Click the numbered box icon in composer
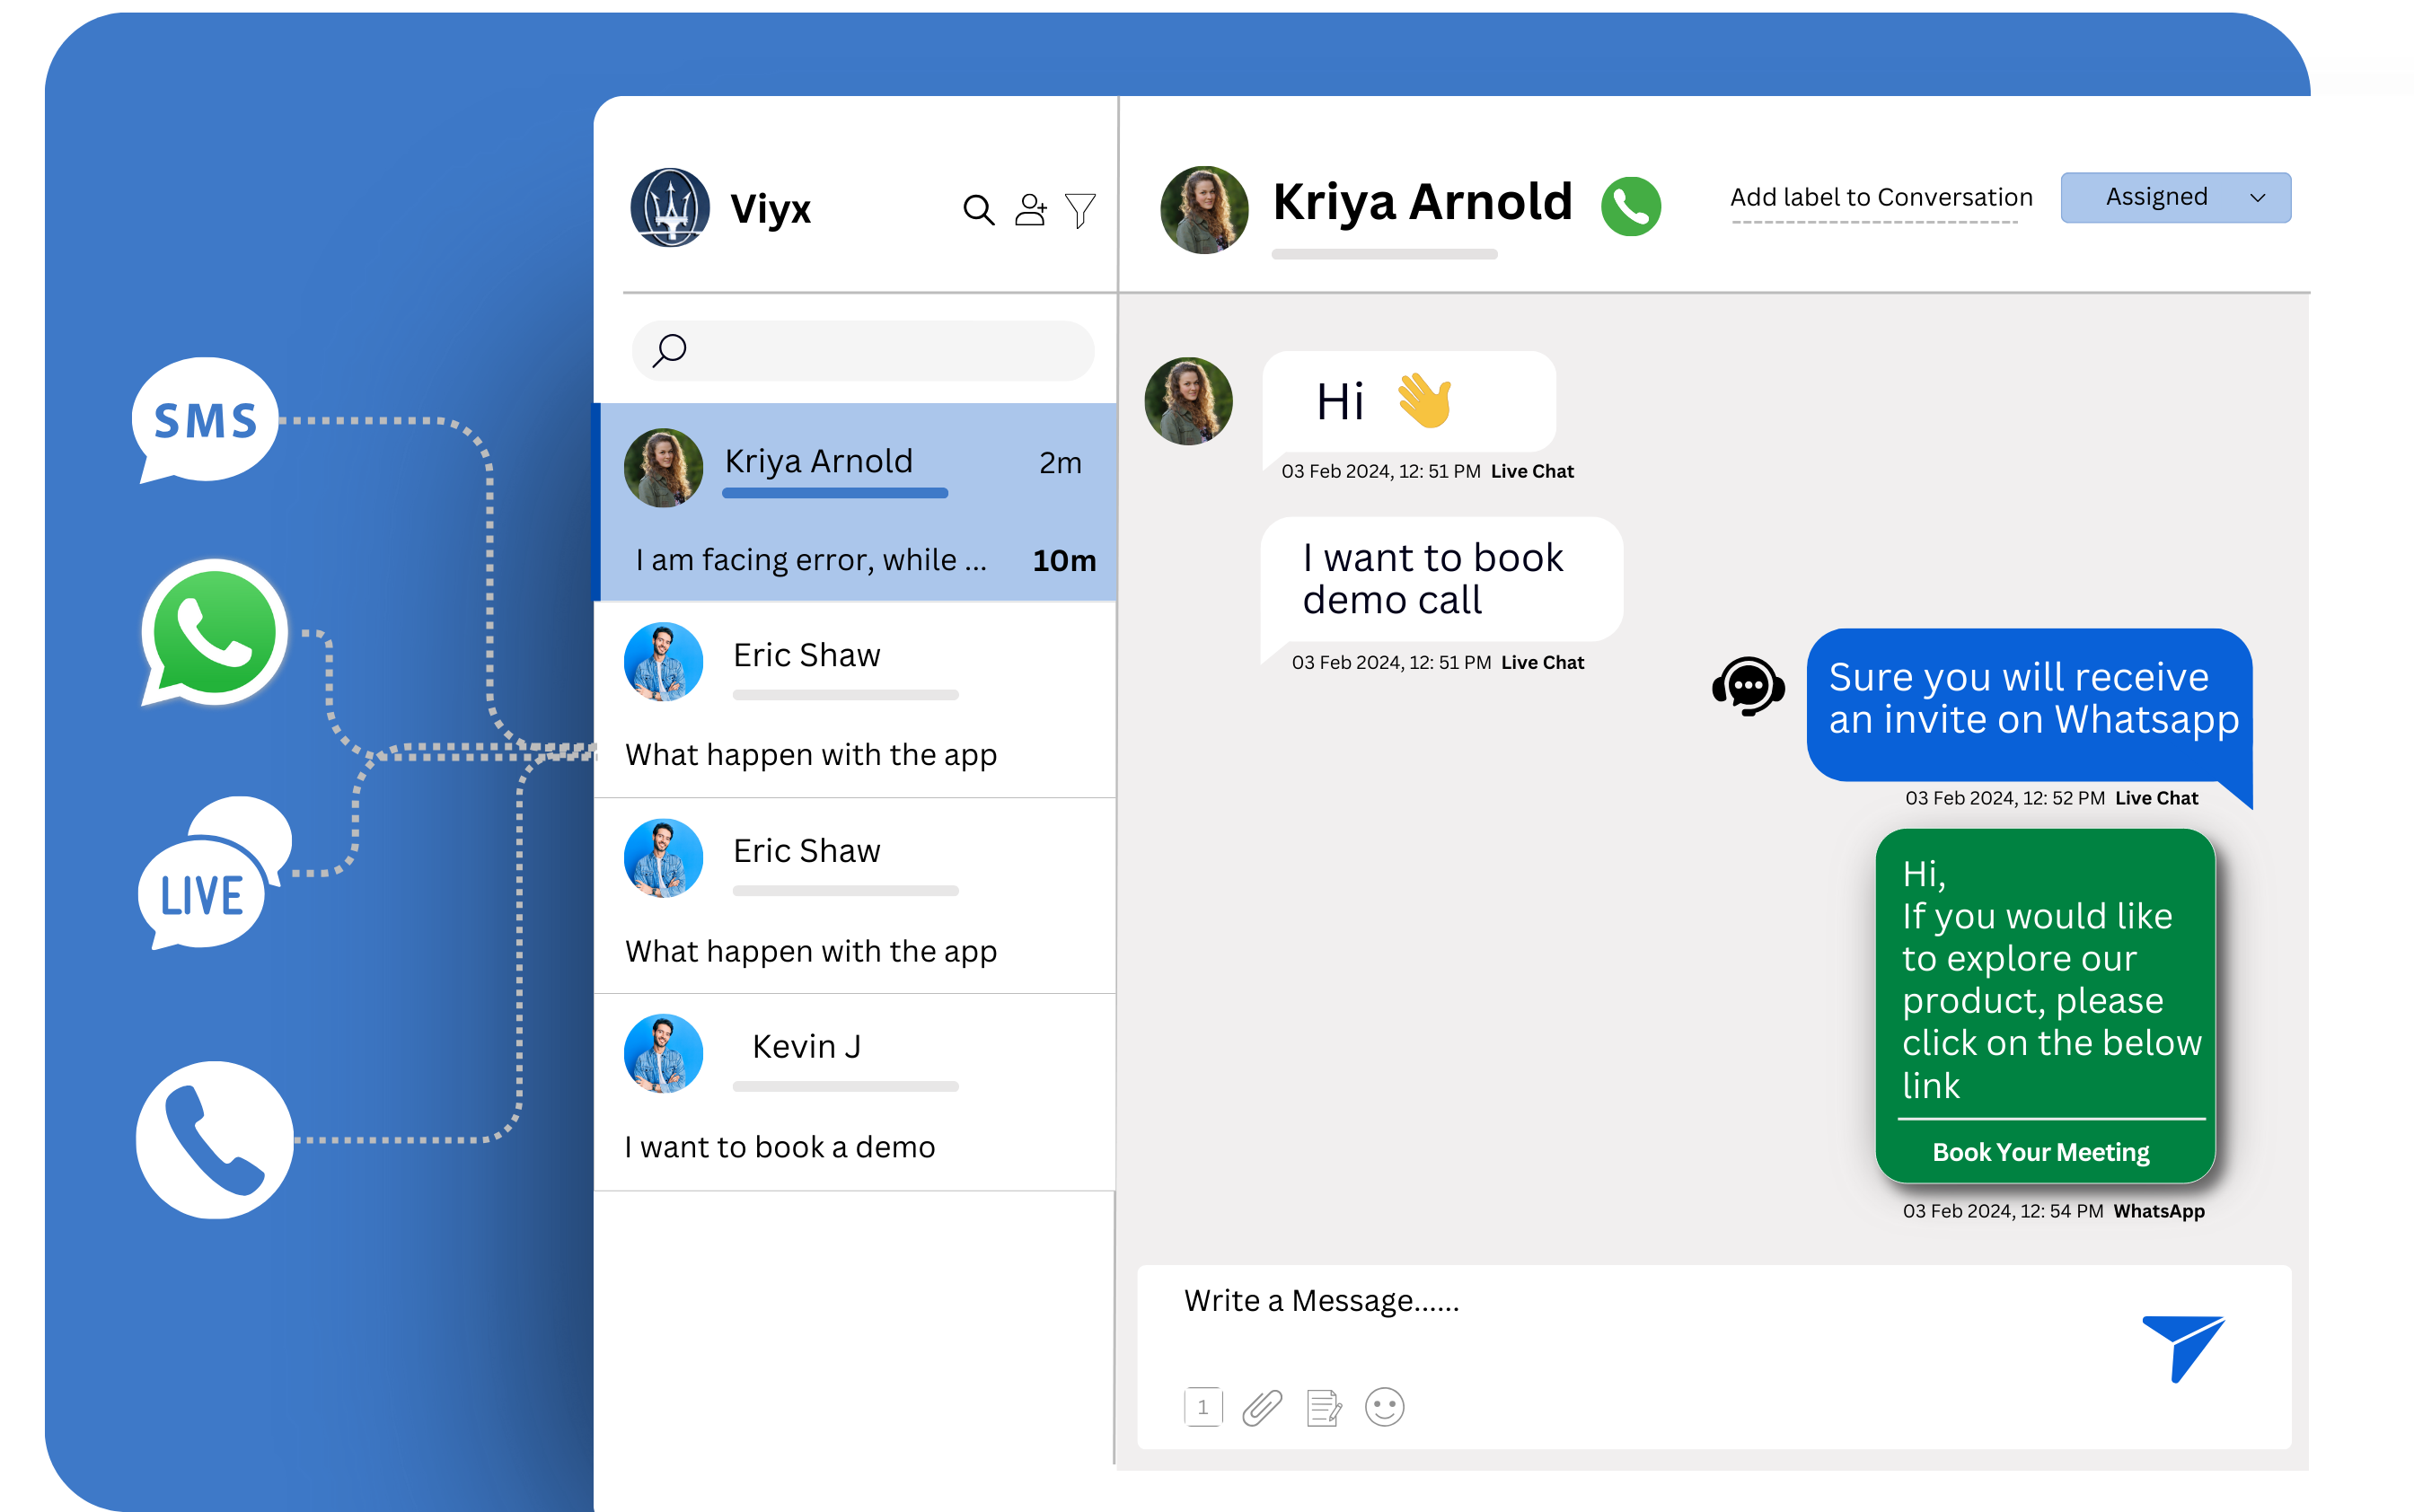 (1203, 1407)
